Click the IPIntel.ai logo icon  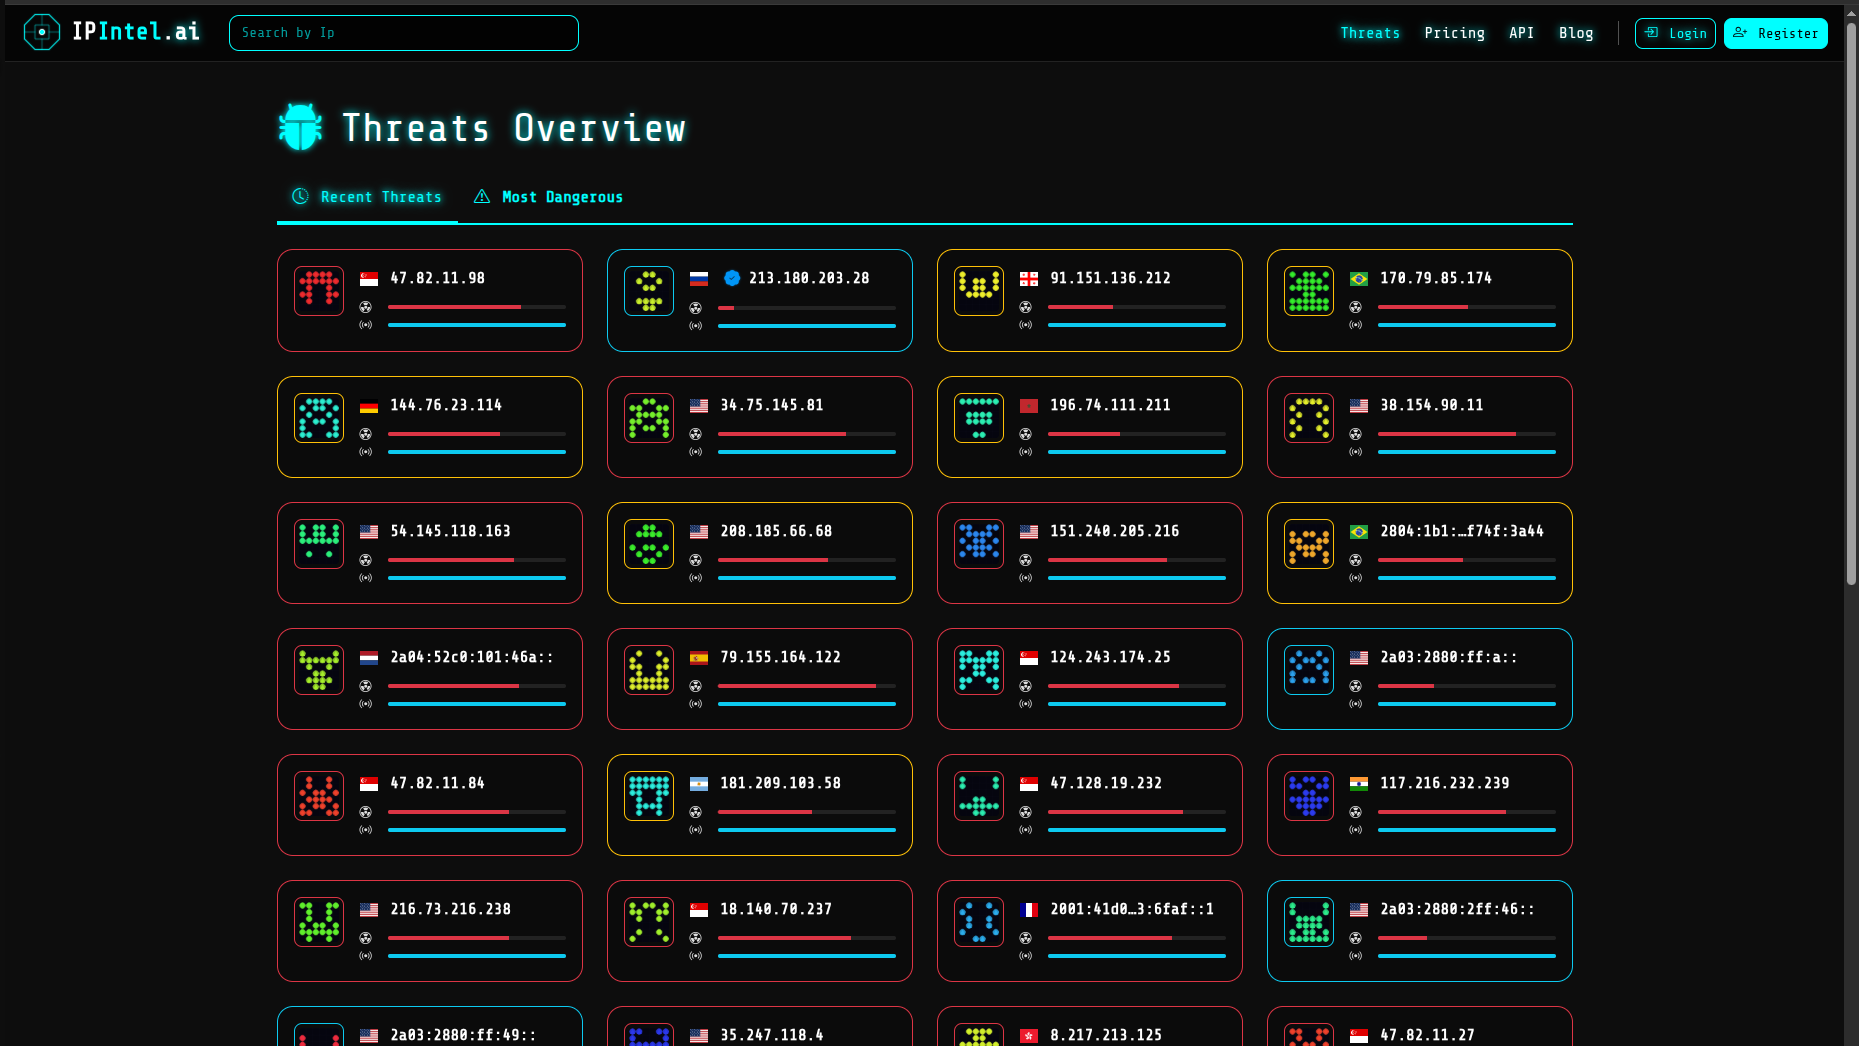tap(41, 32)
